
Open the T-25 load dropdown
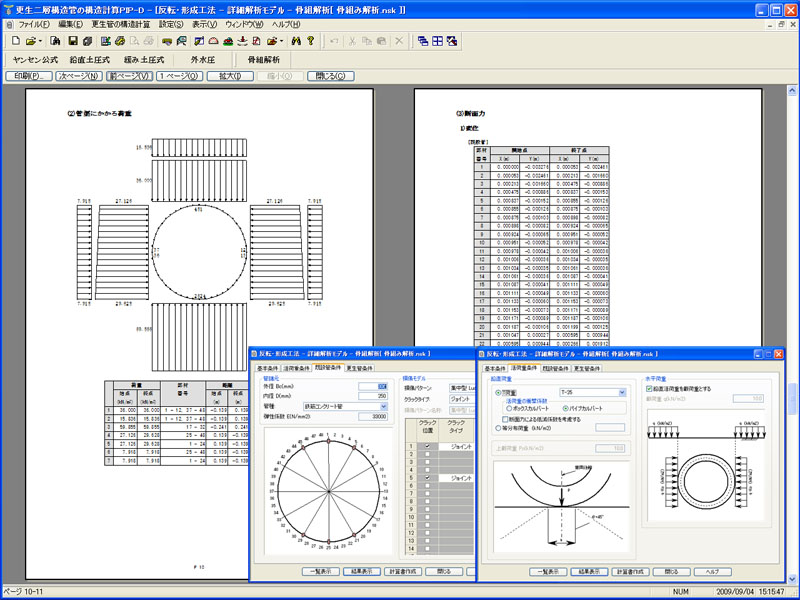click(x=621, y=393)
